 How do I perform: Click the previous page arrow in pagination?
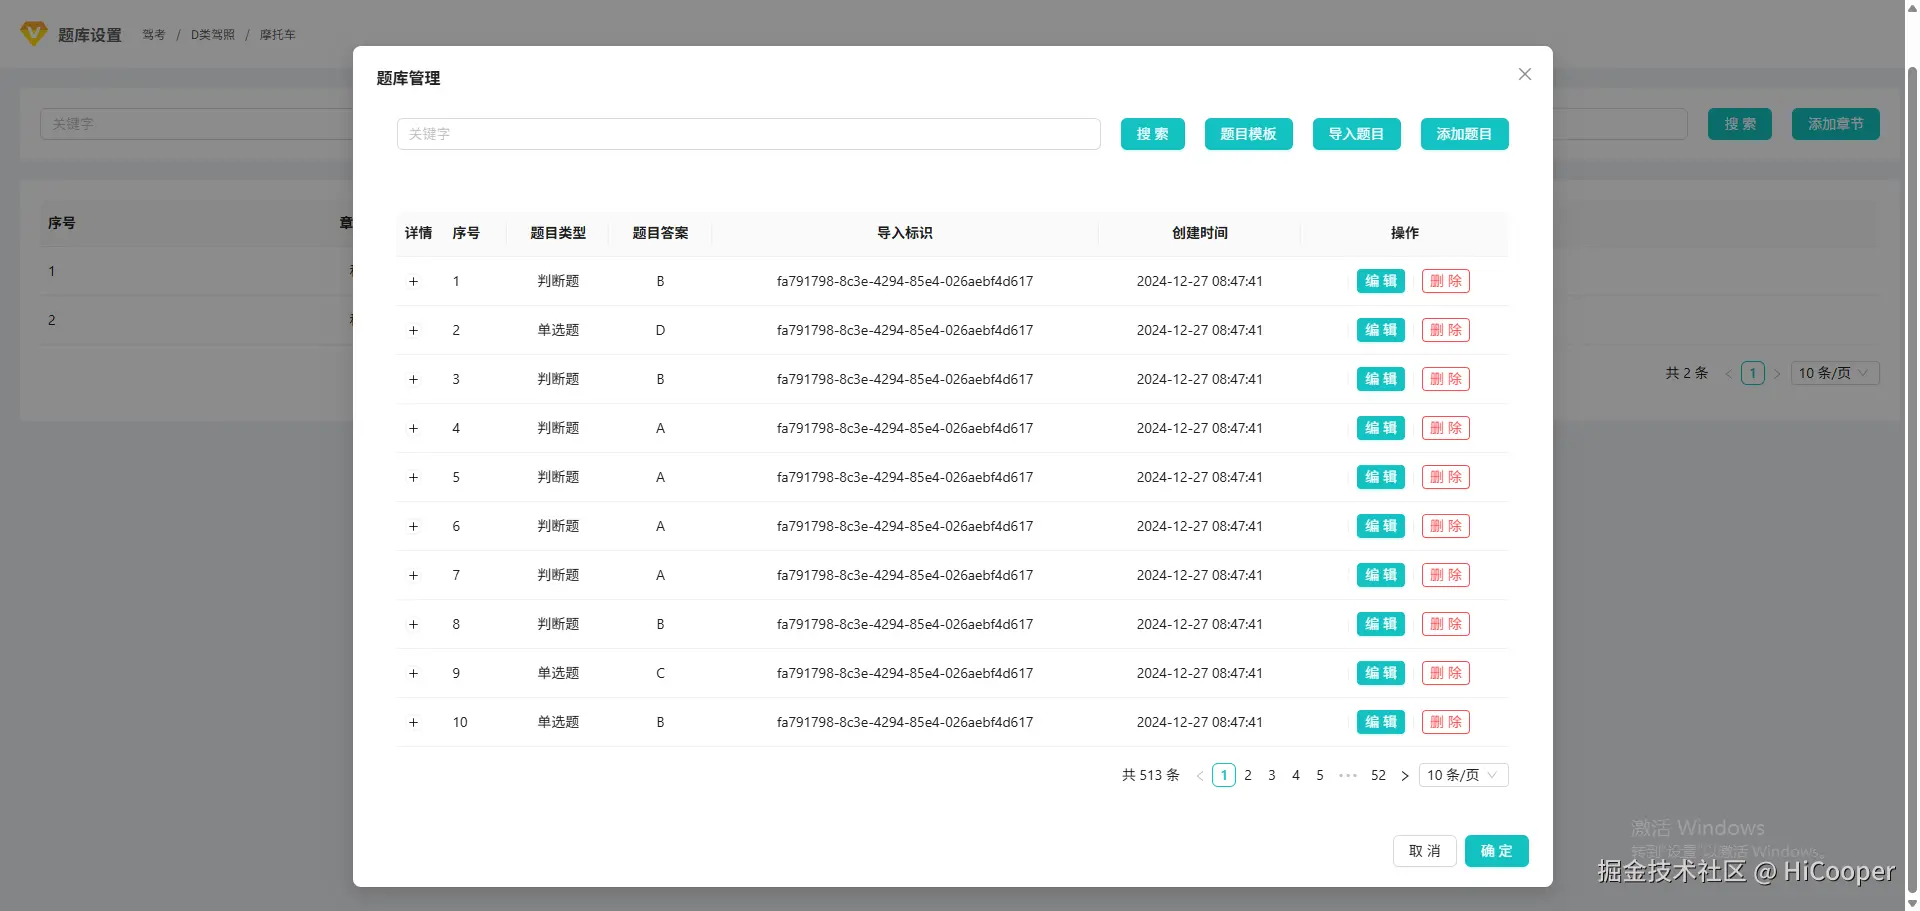click(1200, 775)
